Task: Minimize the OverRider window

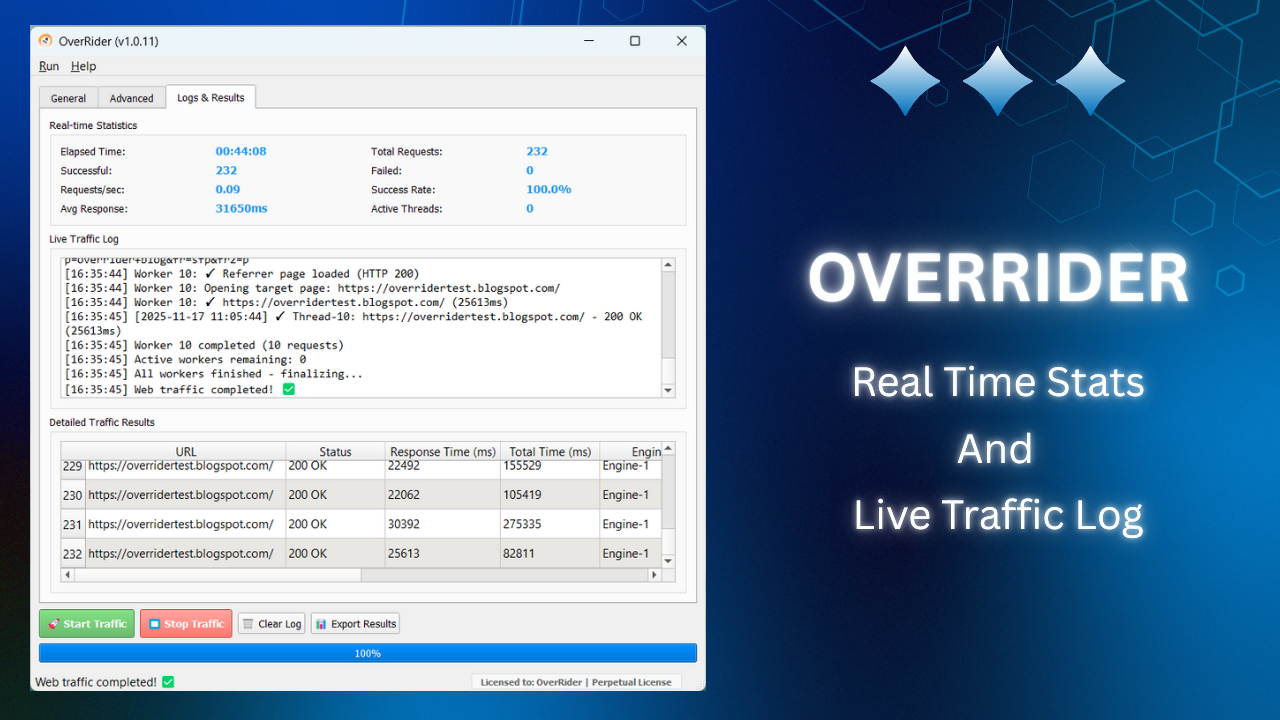Action: [x=589, y=41]
